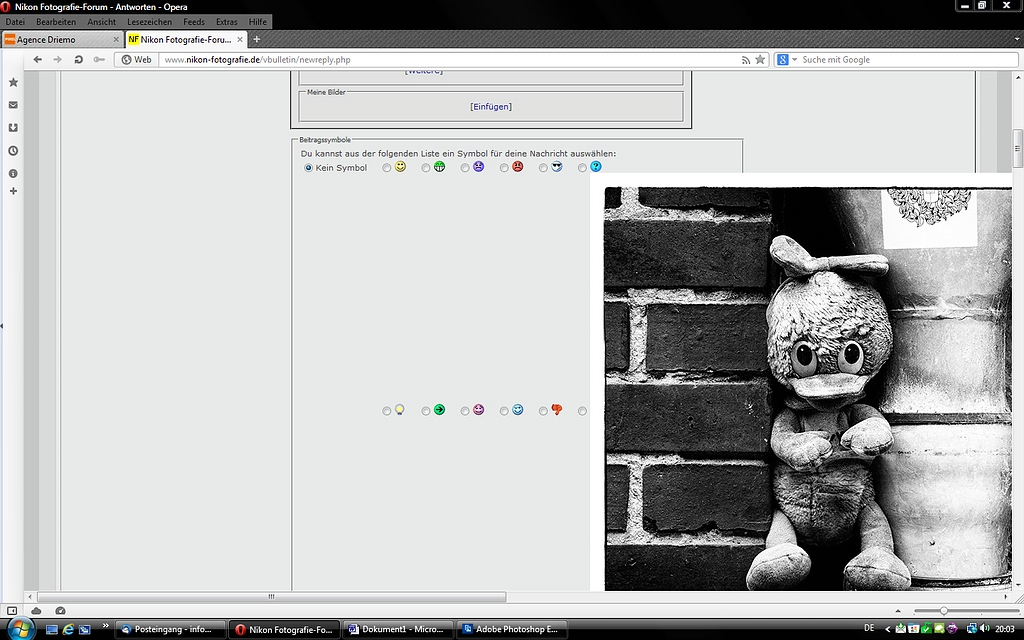The width and height of the screenshot is (1024, 640).
Task: Close the Nikon Fotografie-Forum tab
Action: point(240,39)
